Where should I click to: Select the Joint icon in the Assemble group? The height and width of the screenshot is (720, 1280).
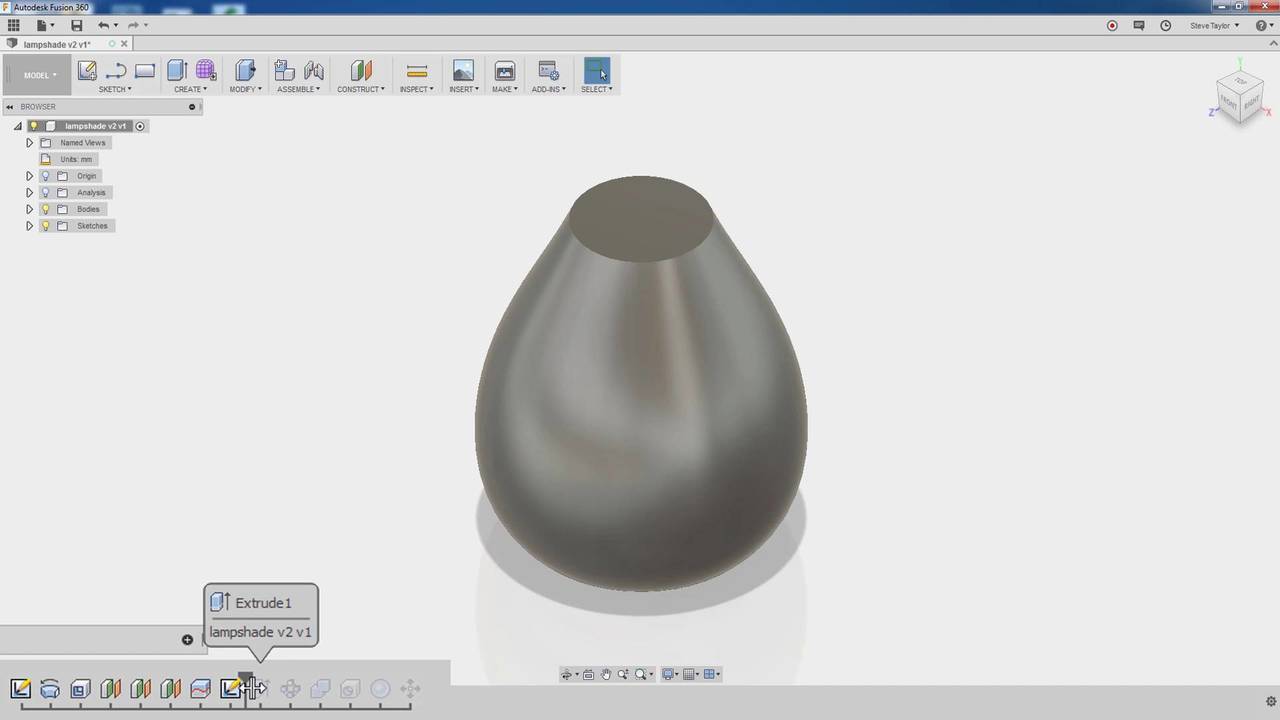pyautogui.click(x=314, y=71)
